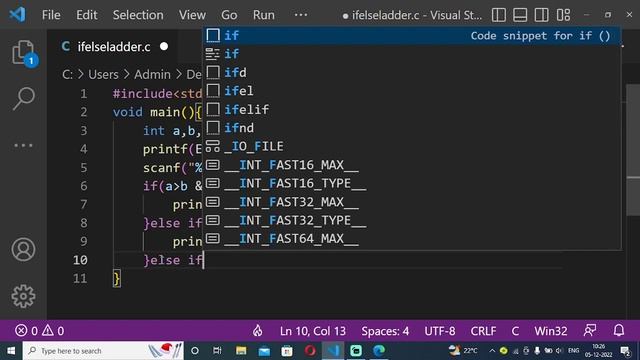Screen dimensions: 640x360
Task: Open Task View icon on taskbar
Action: [217, 351]
